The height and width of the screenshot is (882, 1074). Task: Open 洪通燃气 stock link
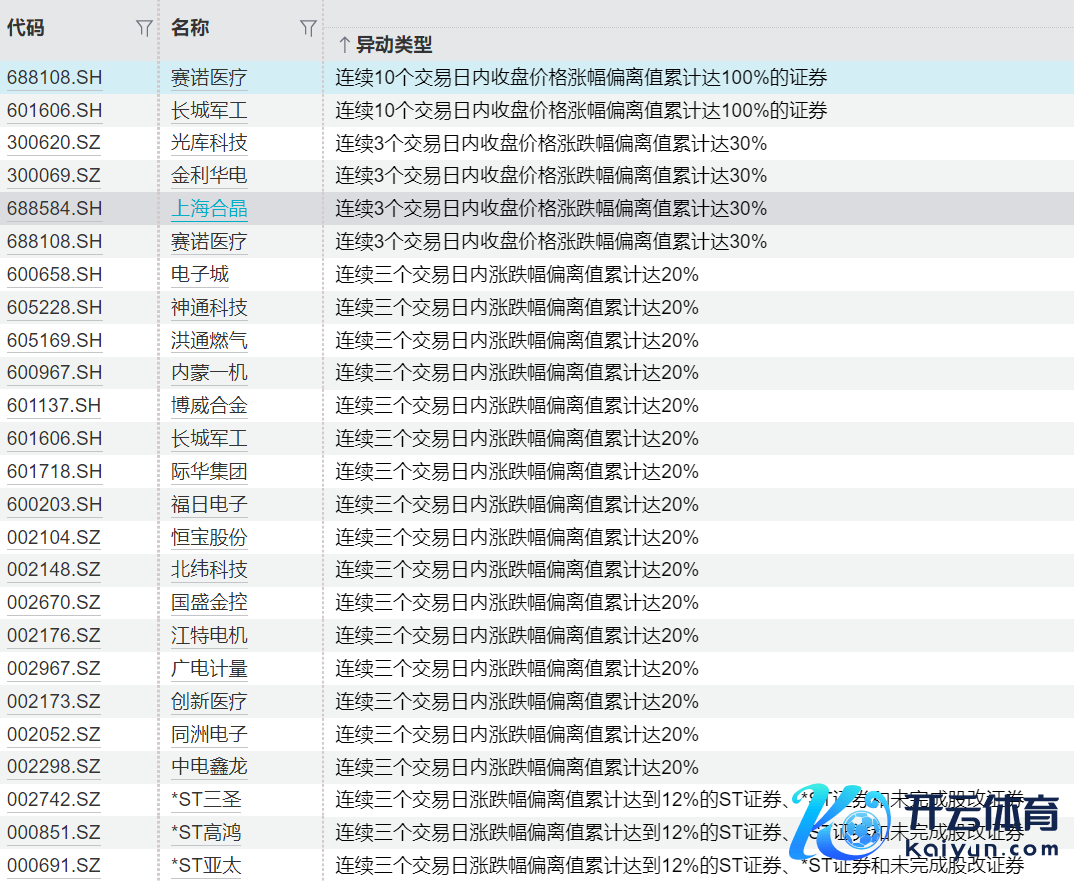(209, 340)
